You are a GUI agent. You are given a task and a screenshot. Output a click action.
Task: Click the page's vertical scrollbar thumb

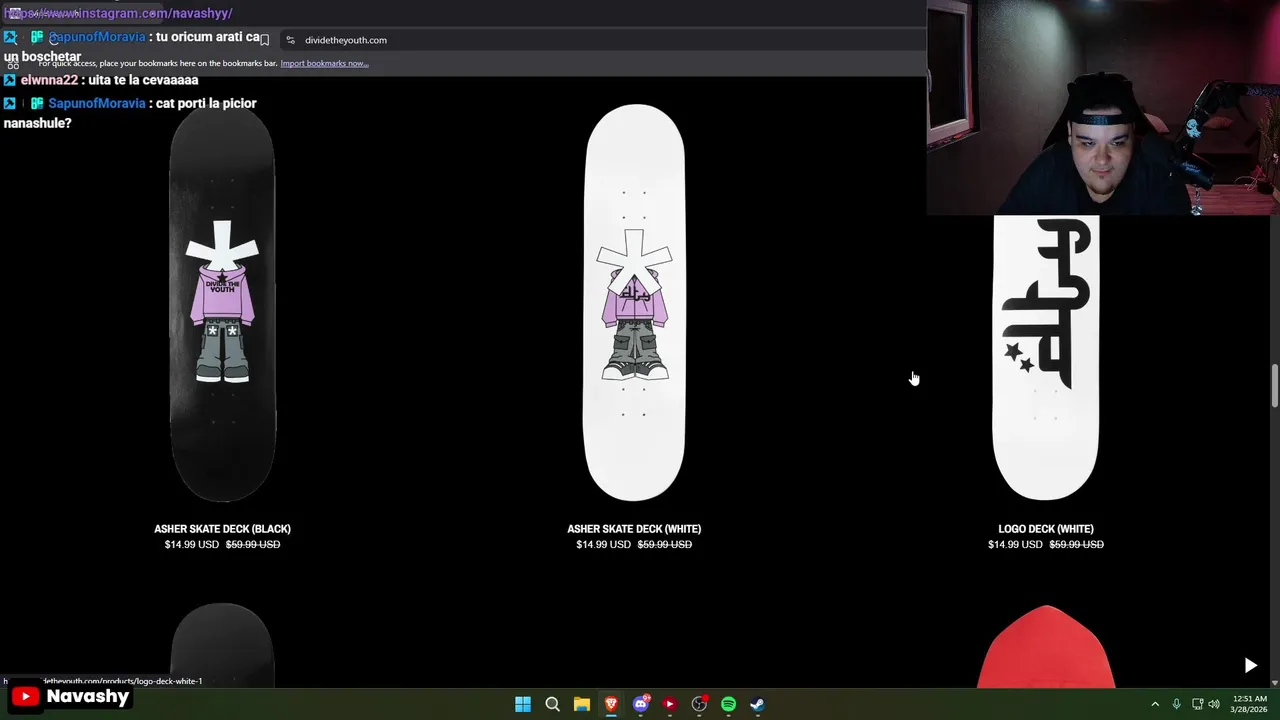pyautogui.click(x=1274, y=385)
